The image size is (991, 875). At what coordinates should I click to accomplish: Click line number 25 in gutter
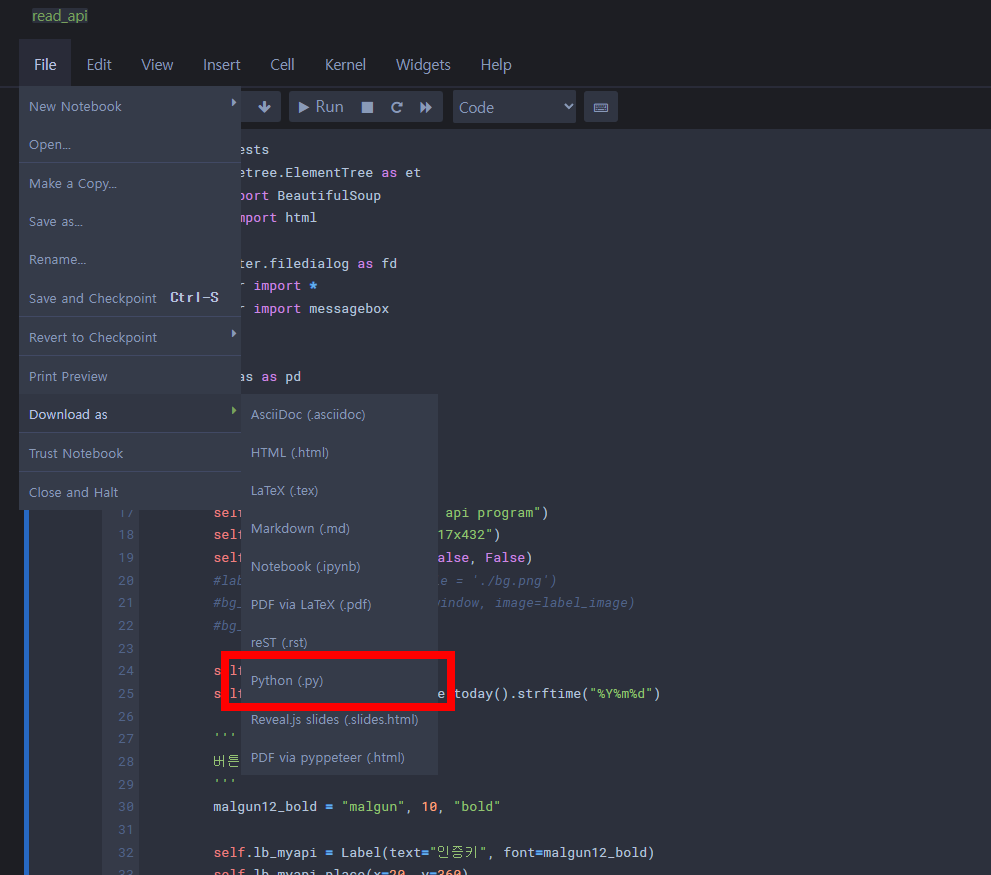point(126,694)
